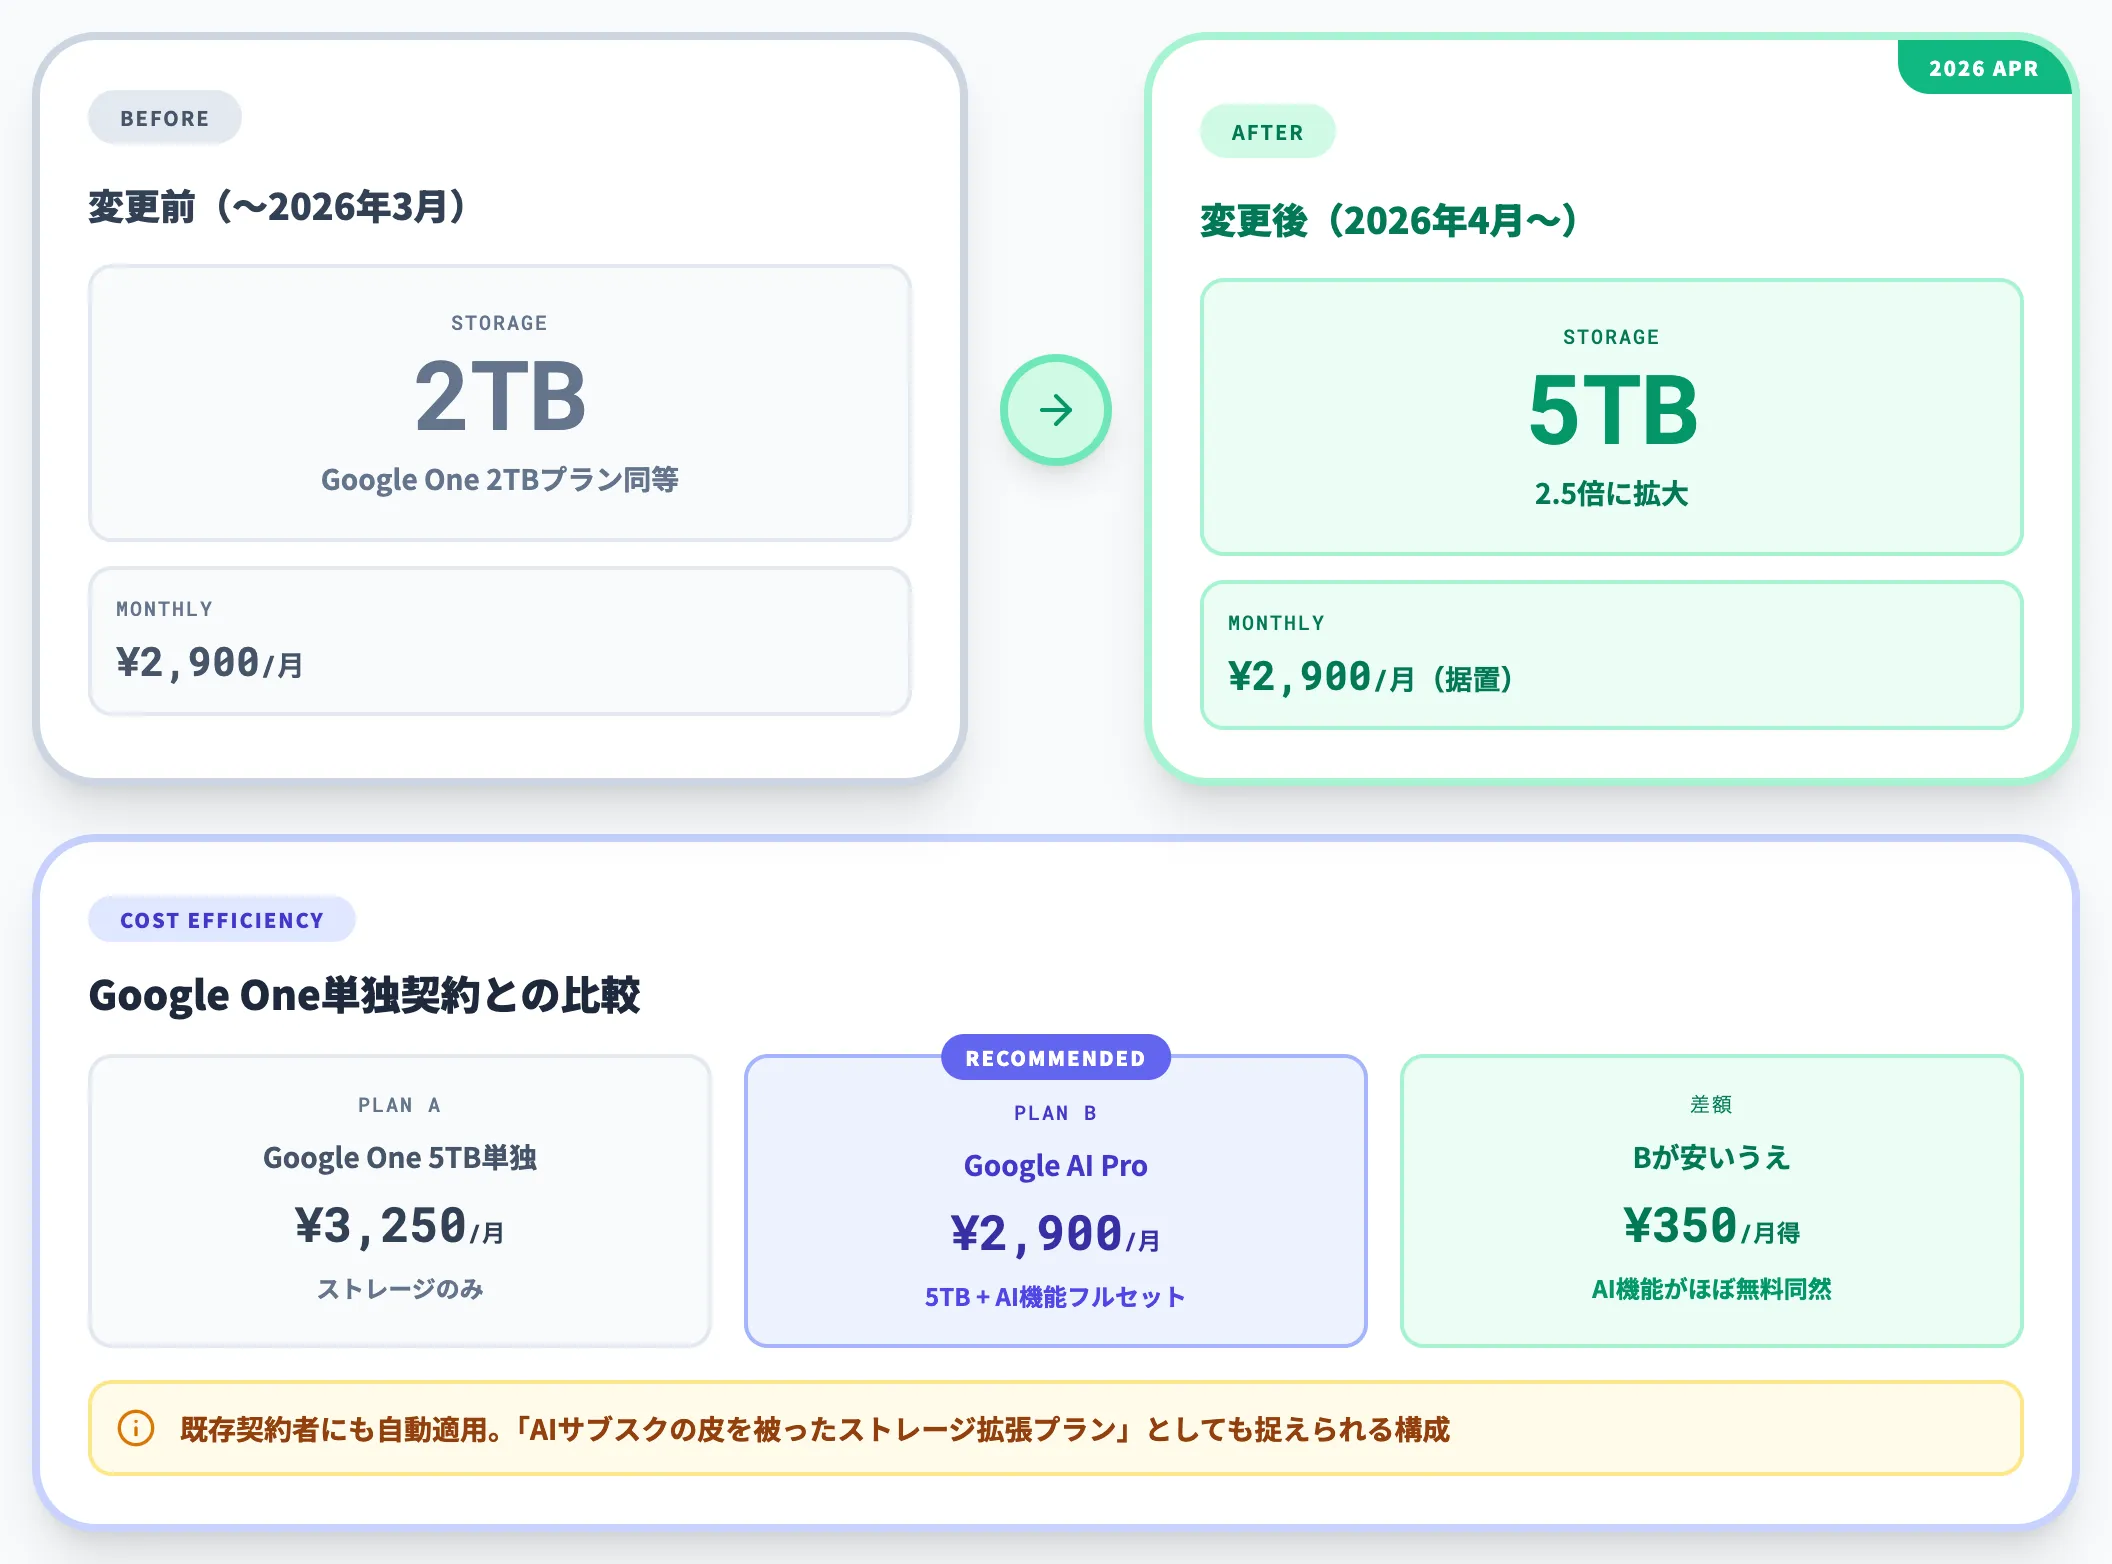Click the RECOMMENDED badge
This screenshot has height=1564, width=2112.
1055,1058
